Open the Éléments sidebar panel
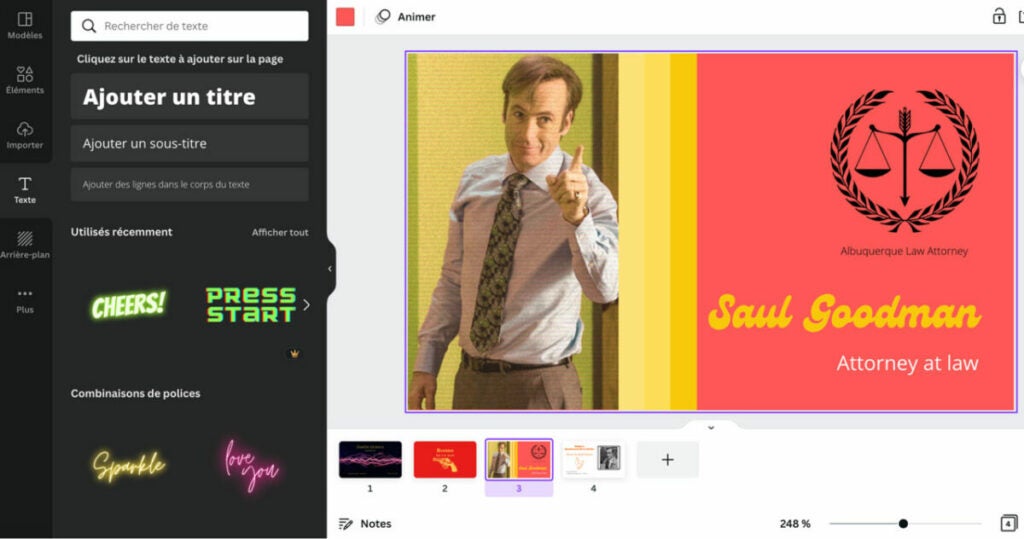The image size is (1024, 539). [x=25, y=80]
